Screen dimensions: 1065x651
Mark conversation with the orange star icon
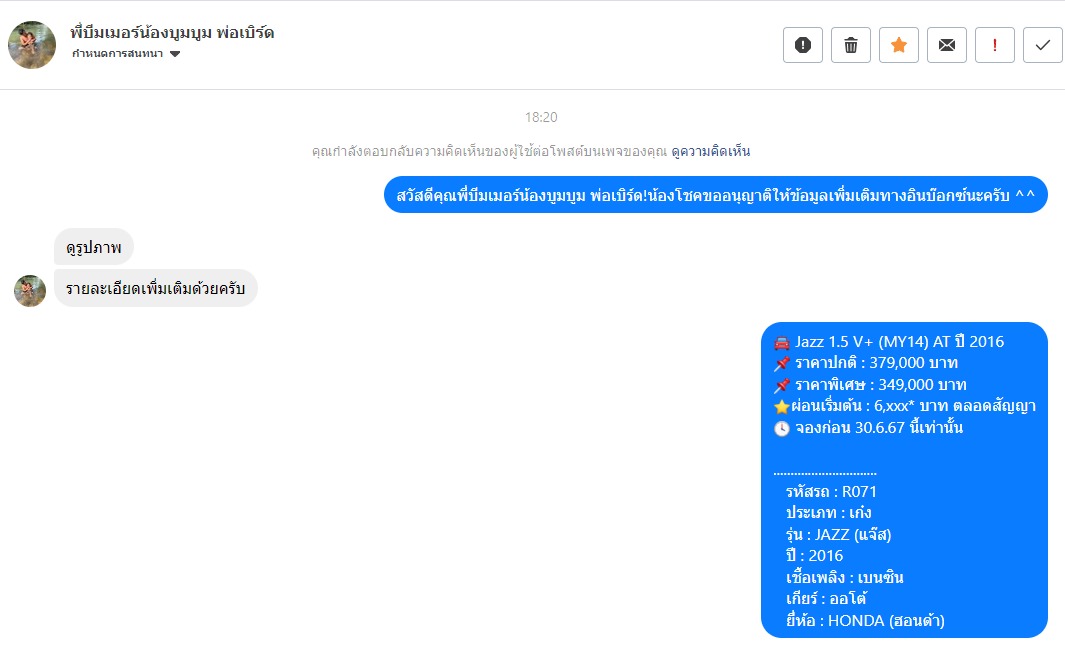(x=899, y=45)
